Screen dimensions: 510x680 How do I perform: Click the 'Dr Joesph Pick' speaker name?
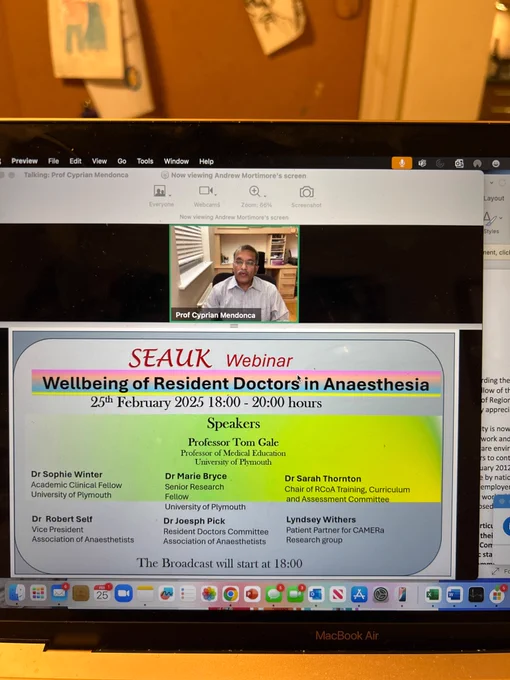pos(194,521)
